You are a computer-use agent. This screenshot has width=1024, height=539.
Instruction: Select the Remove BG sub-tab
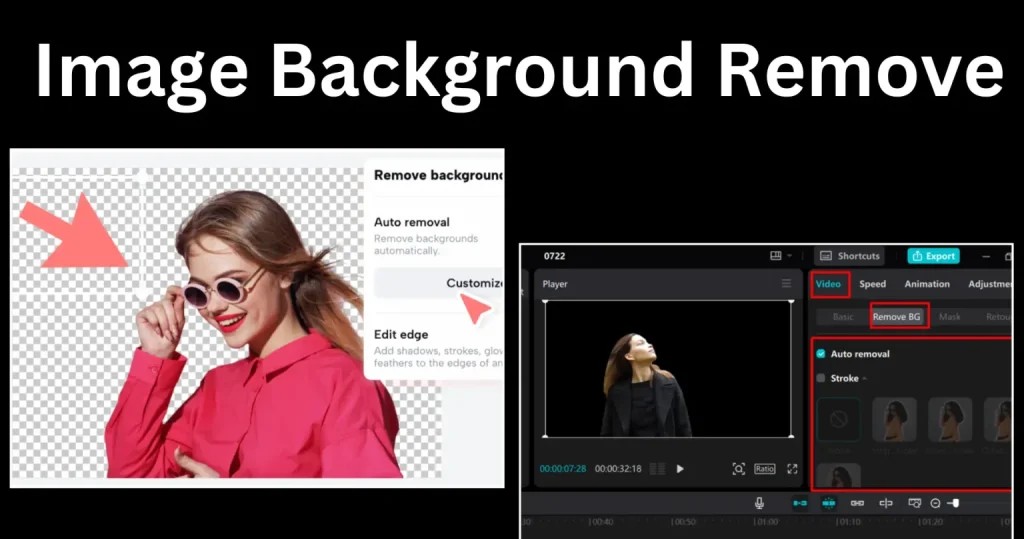(x=897, y=317)
